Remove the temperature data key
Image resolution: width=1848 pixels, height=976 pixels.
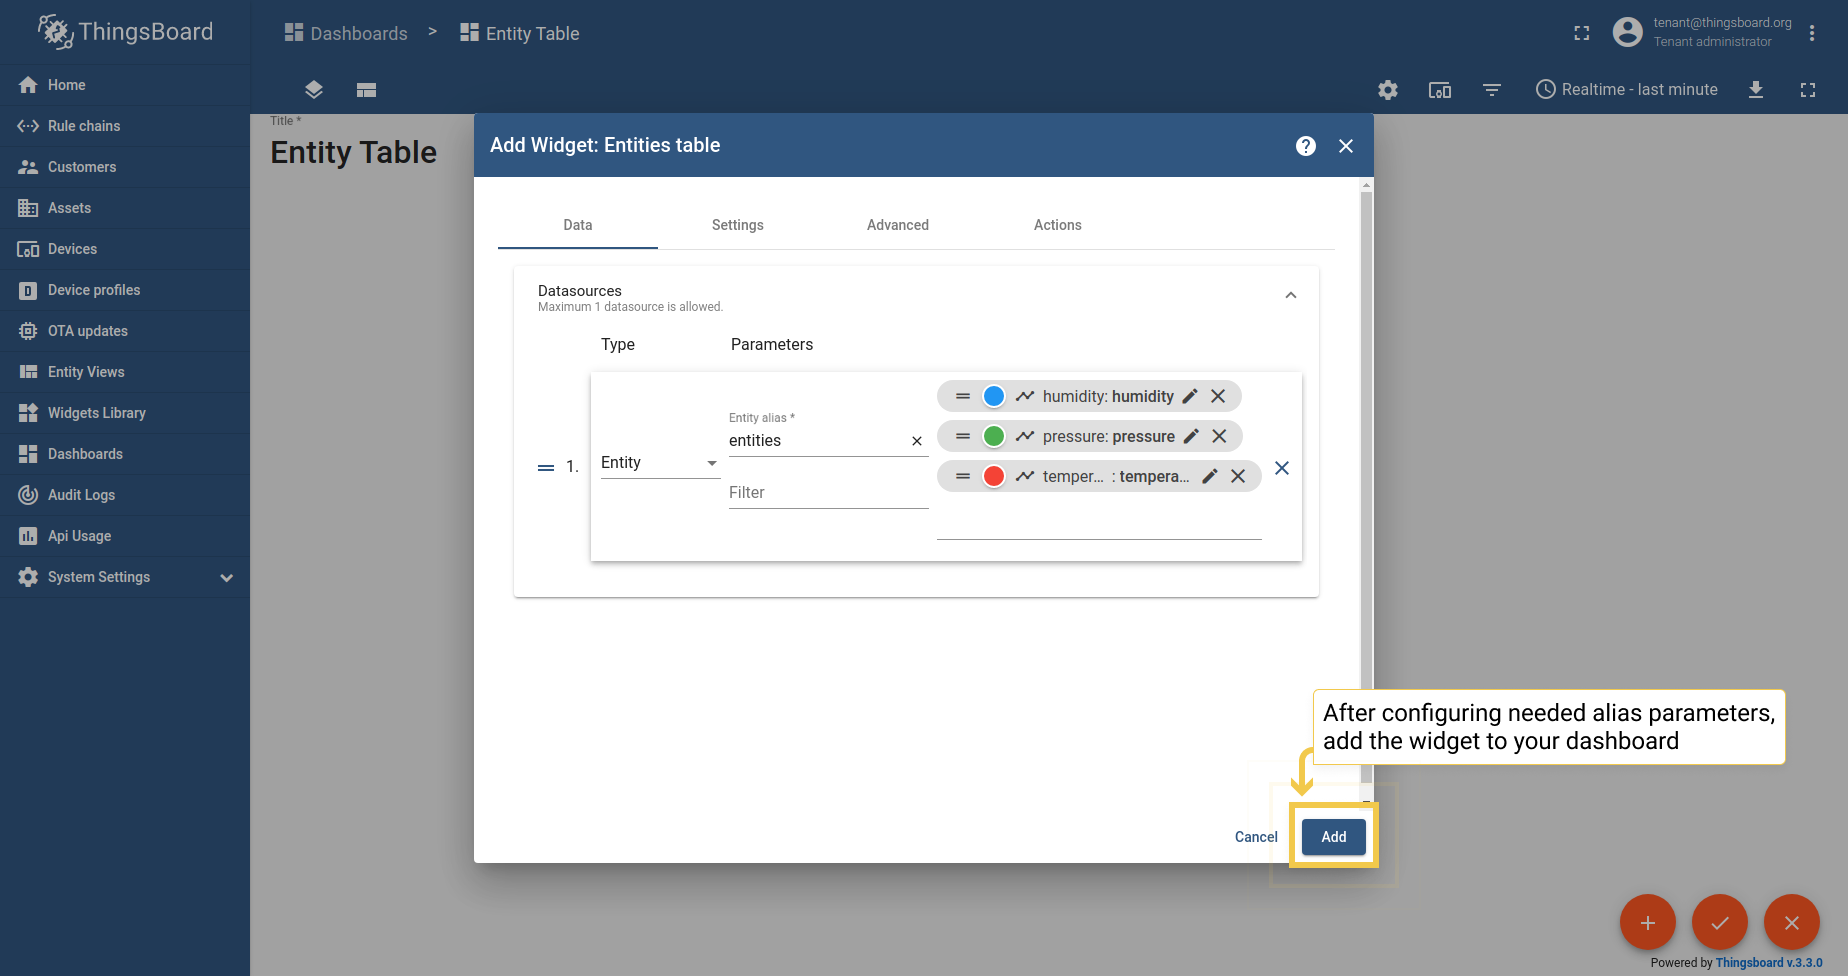1238,476
